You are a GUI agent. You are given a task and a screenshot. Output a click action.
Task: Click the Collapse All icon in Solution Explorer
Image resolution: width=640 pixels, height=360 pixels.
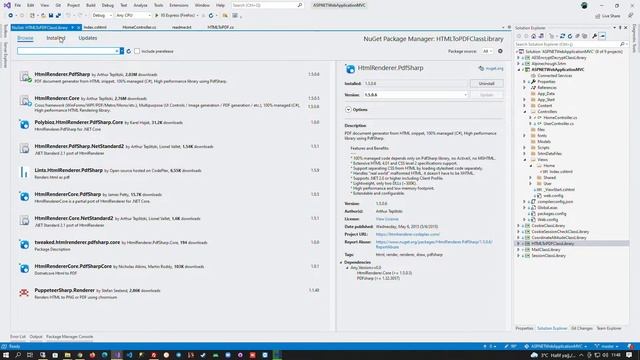[577, 36]
